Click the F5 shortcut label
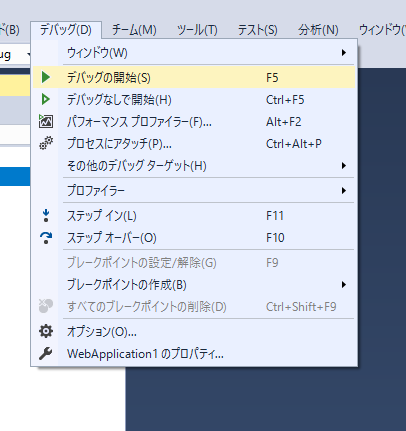The width and height of the screenshot is (406, 431). pos(272,78)
